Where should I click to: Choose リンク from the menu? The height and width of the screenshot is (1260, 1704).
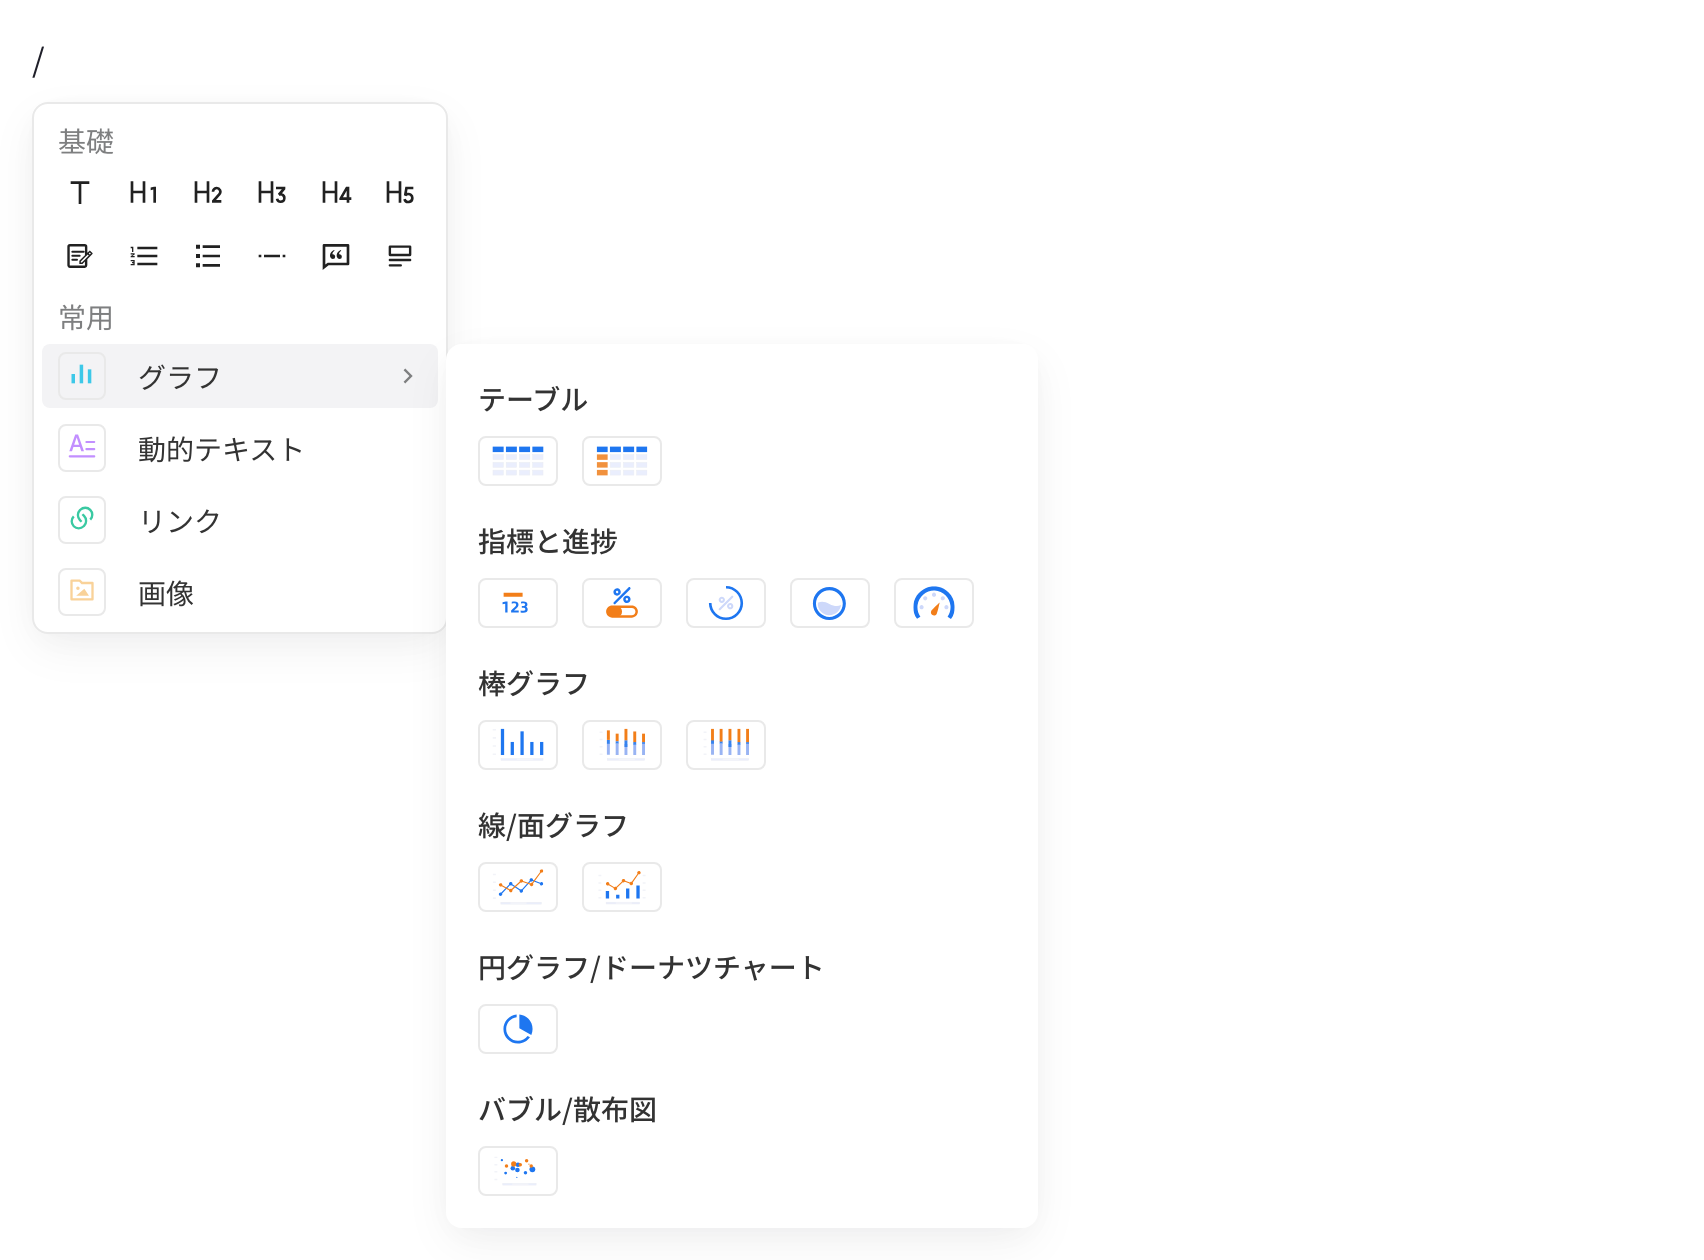pyautogui.click(x=240, y=520)
